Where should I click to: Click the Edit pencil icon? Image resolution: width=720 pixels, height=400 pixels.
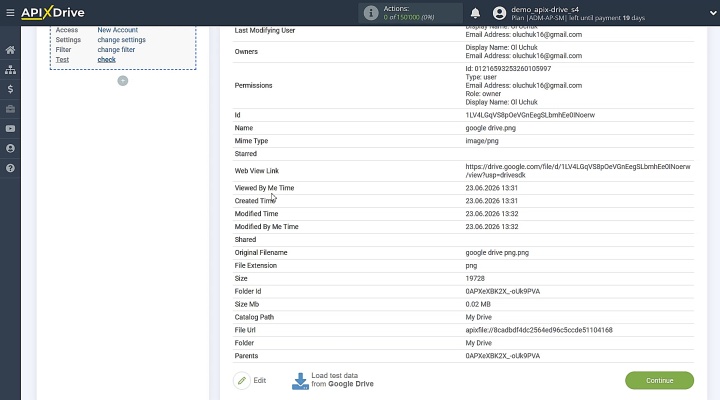pyautogui.click(x=242, y=380)
